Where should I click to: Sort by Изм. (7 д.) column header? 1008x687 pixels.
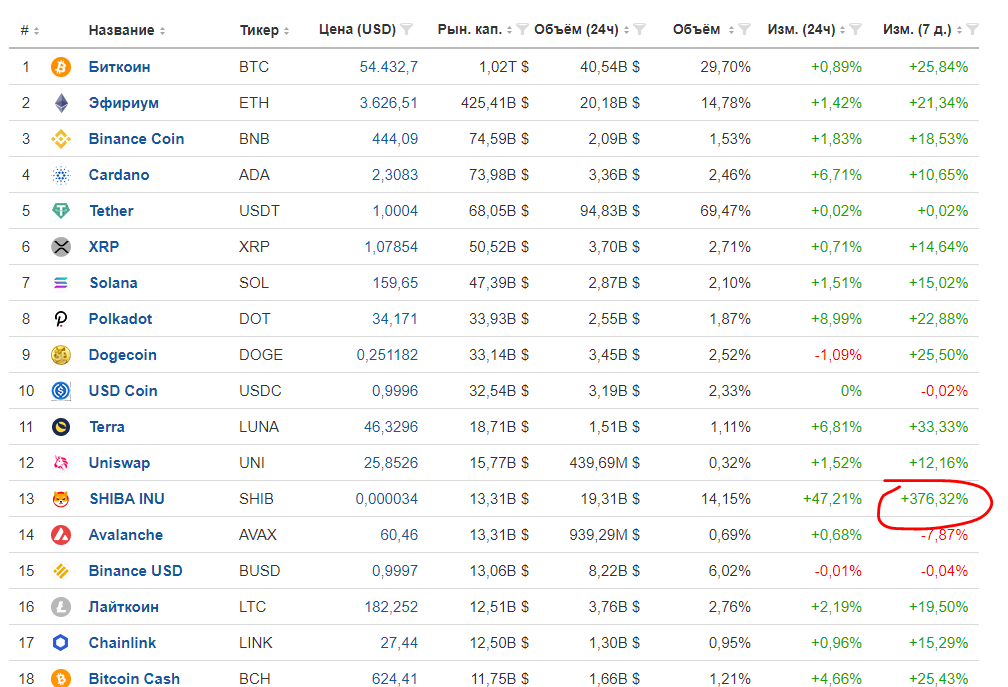tap(917, 30)
